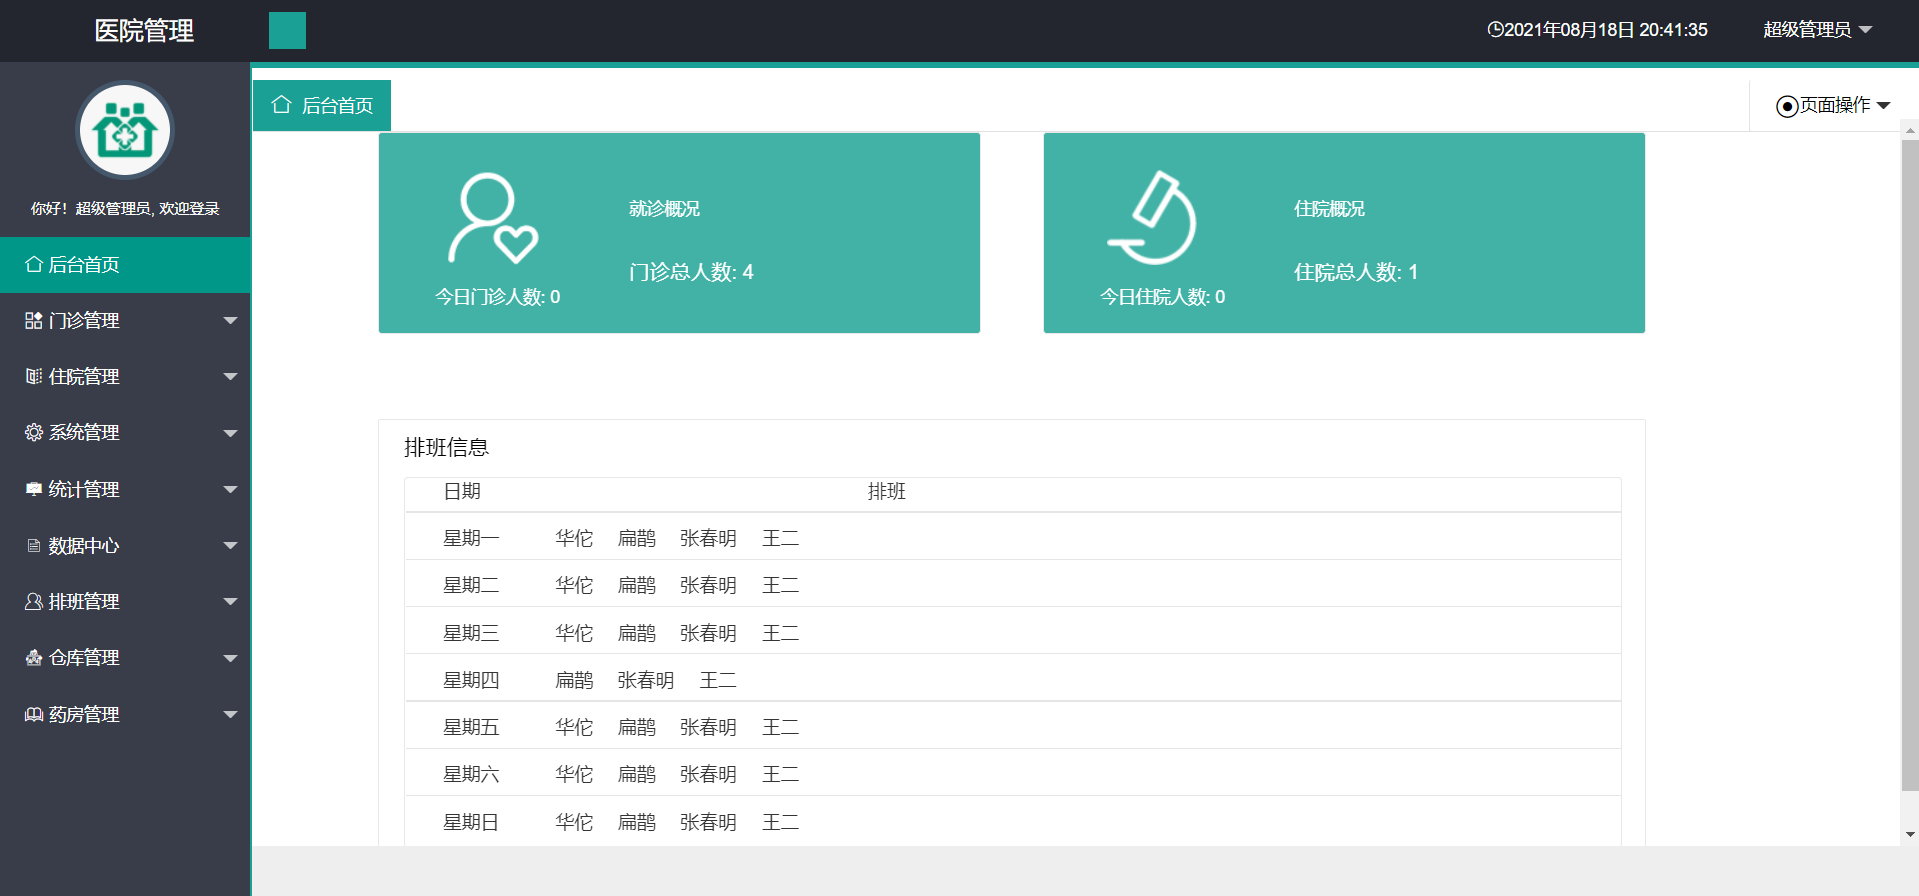Screen dimensions: 1919x896
Task: Click the teal sidebar collapse square
Action: [287, 31]
